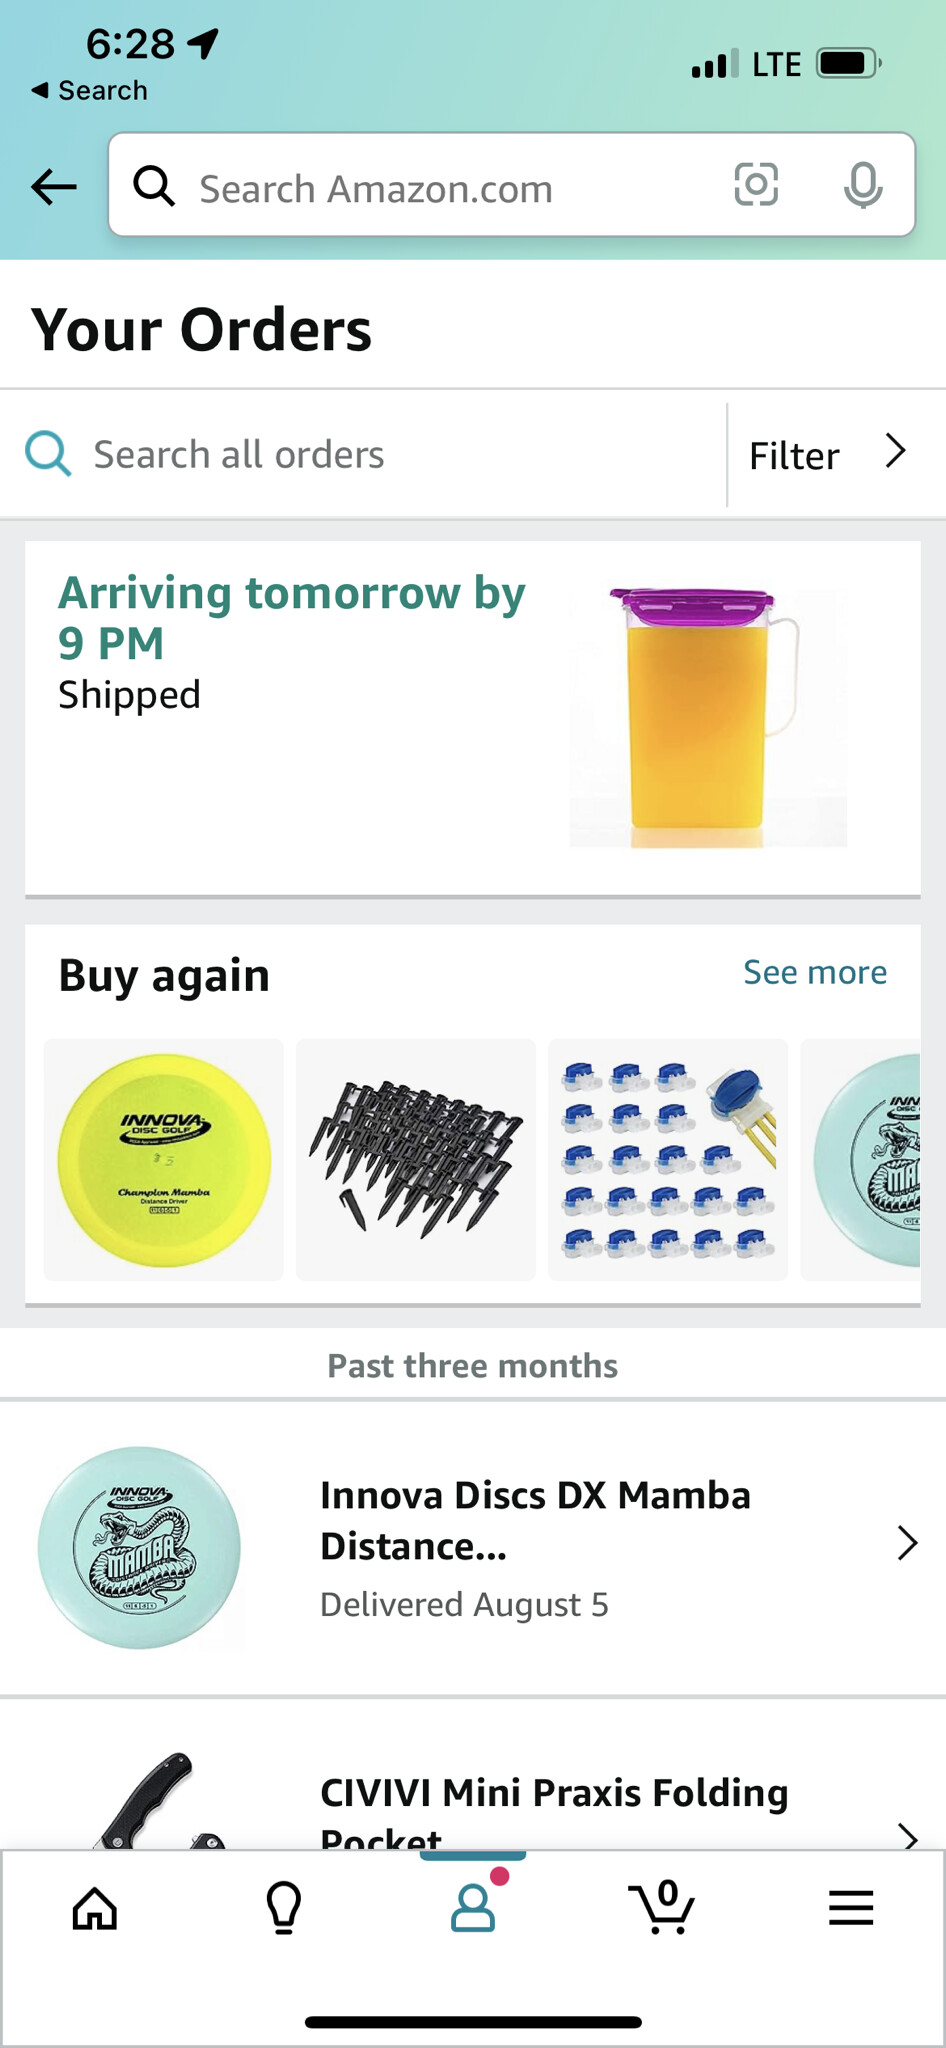Focus the Search all orders field
This screenshot has height=2048, width=946.
(x=400, y=455)
